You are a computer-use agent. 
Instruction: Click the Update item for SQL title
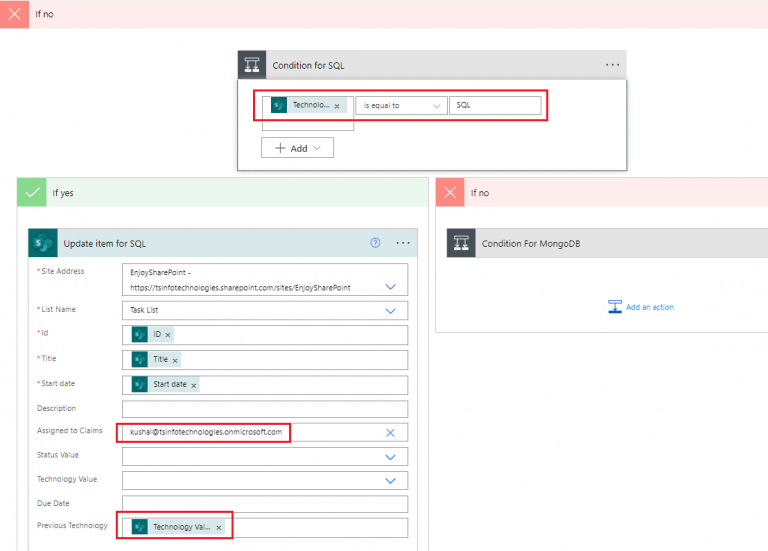tap(105, 243)
